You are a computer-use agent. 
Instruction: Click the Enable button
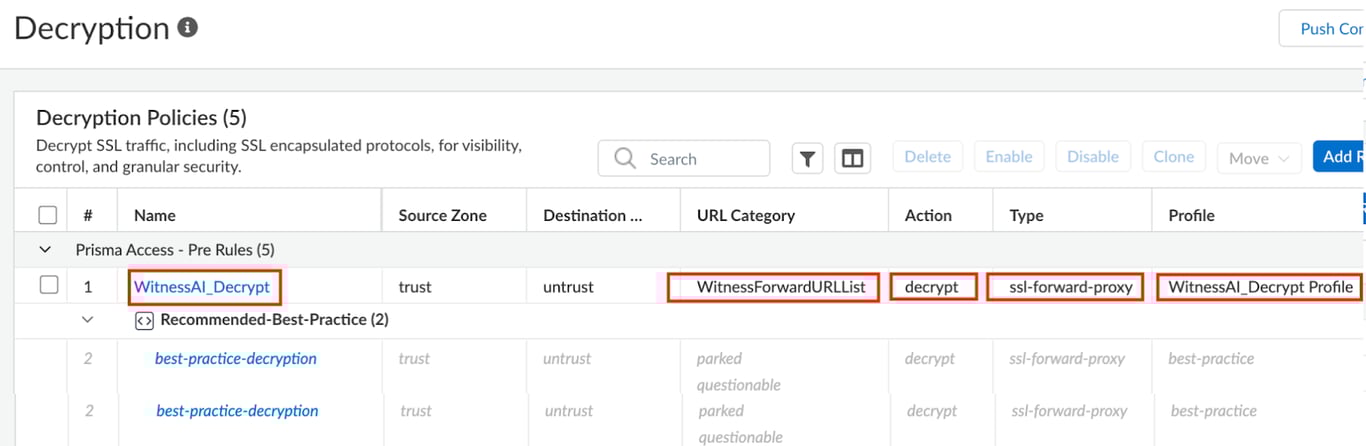(x=1008, y=157)
